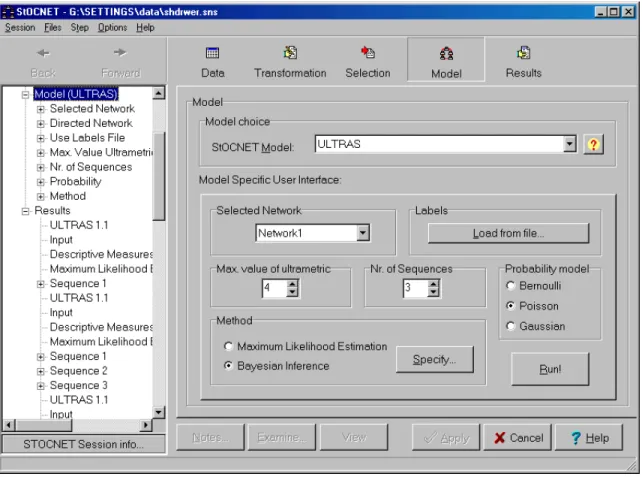Click the Forward arrow icon

[x=120, y=52]
